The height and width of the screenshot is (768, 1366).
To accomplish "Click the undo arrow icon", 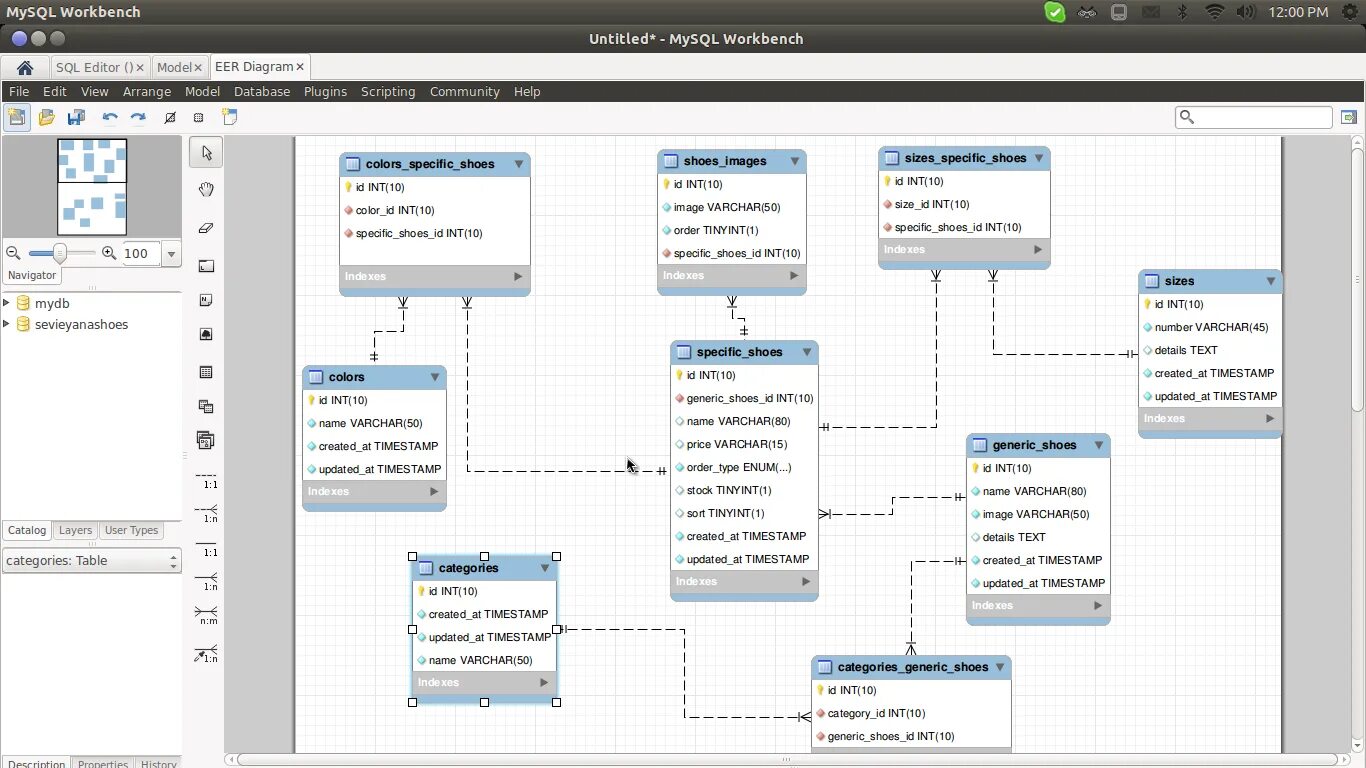I will pos(110,117).
